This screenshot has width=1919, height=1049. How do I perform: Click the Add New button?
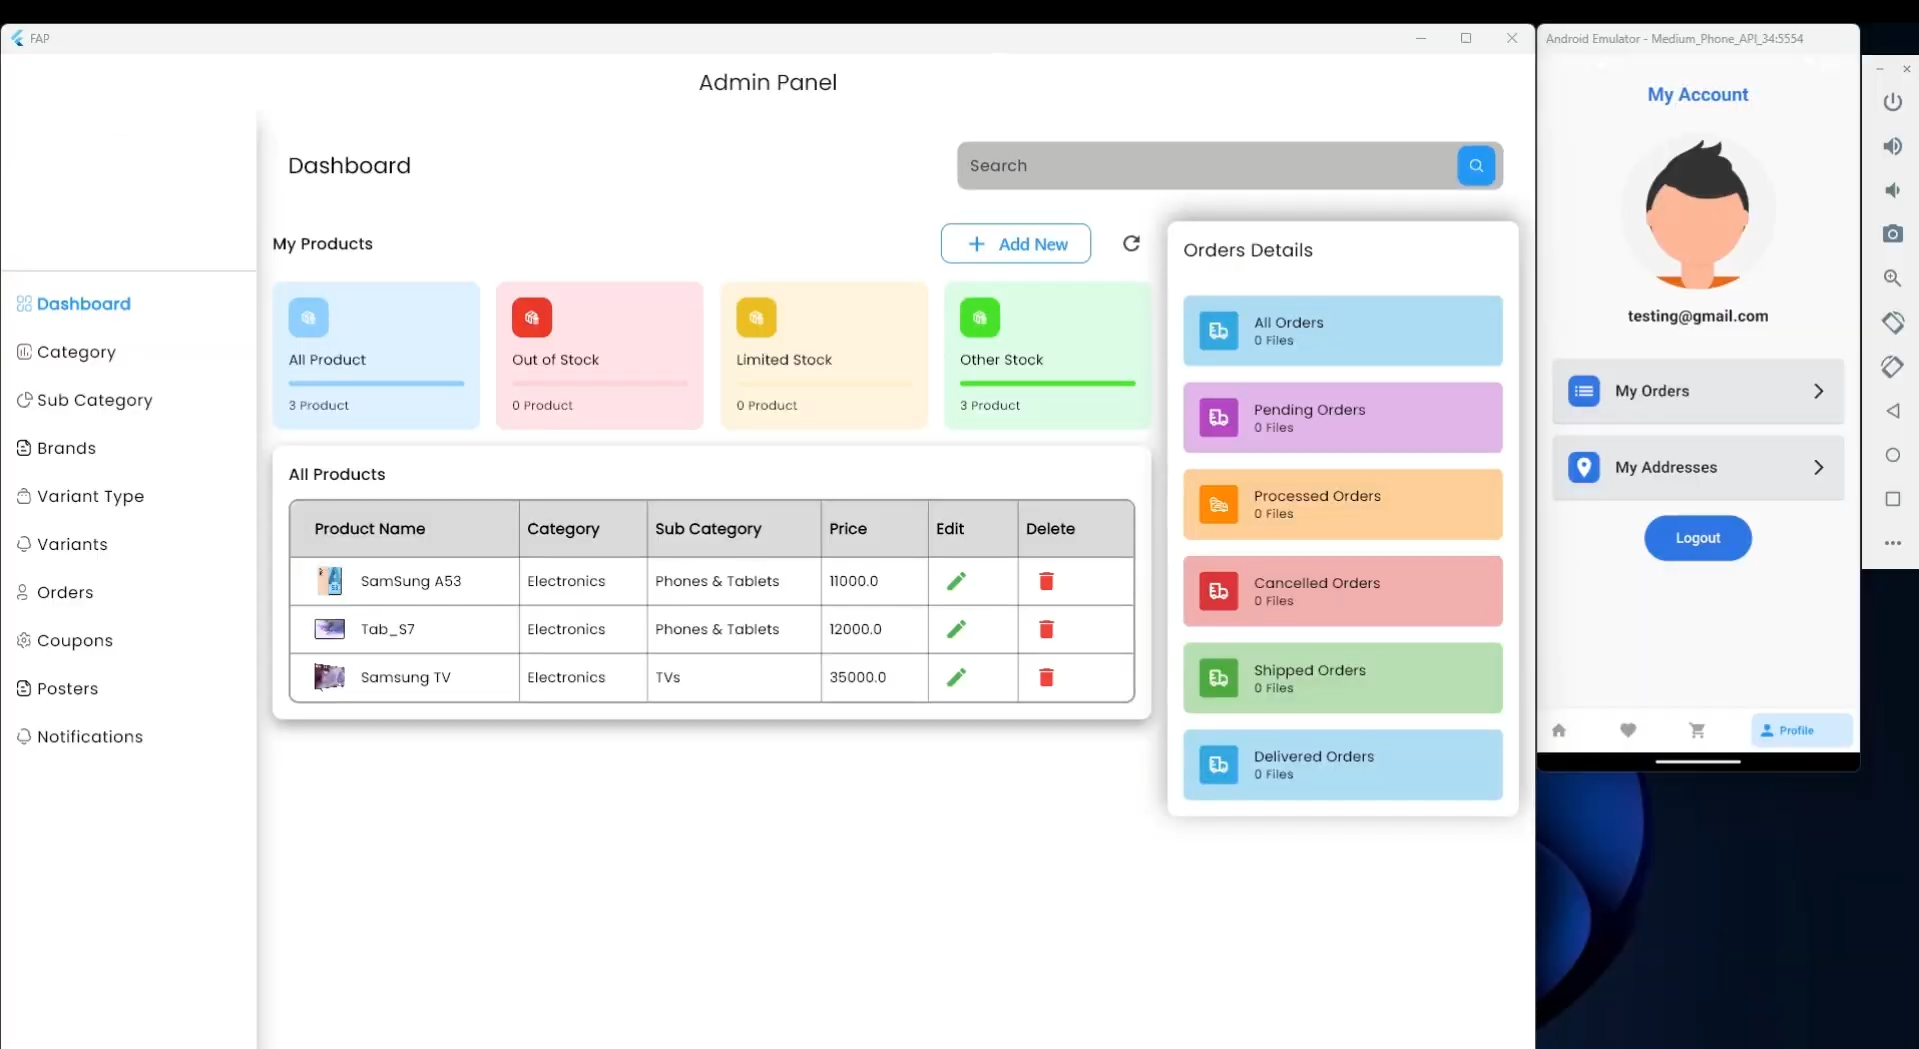point(1016,243)
